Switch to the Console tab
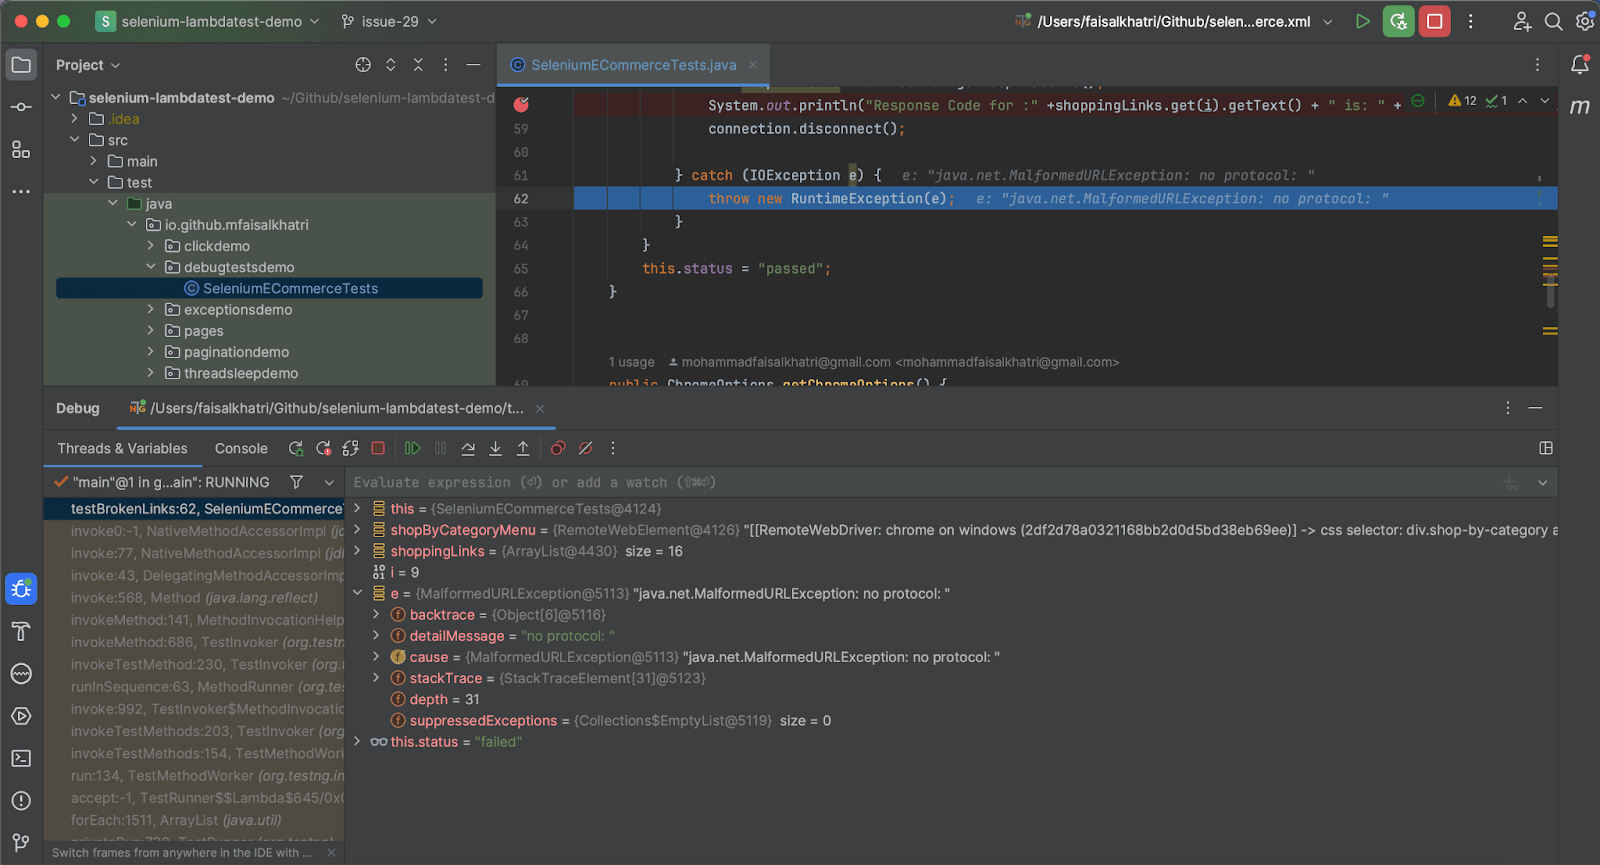This screenshot has width=1600, height=865. point(241,449)
